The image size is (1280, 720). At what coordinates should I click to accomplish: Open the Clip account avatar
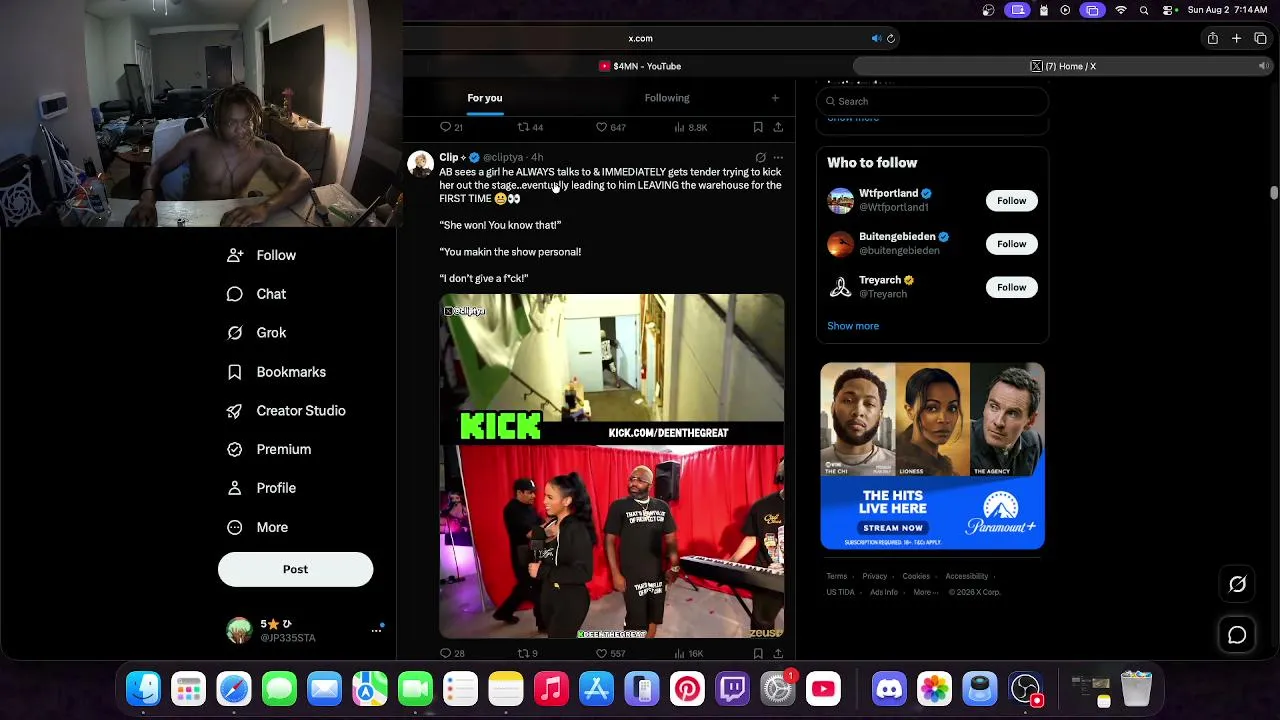click(421, 164)
